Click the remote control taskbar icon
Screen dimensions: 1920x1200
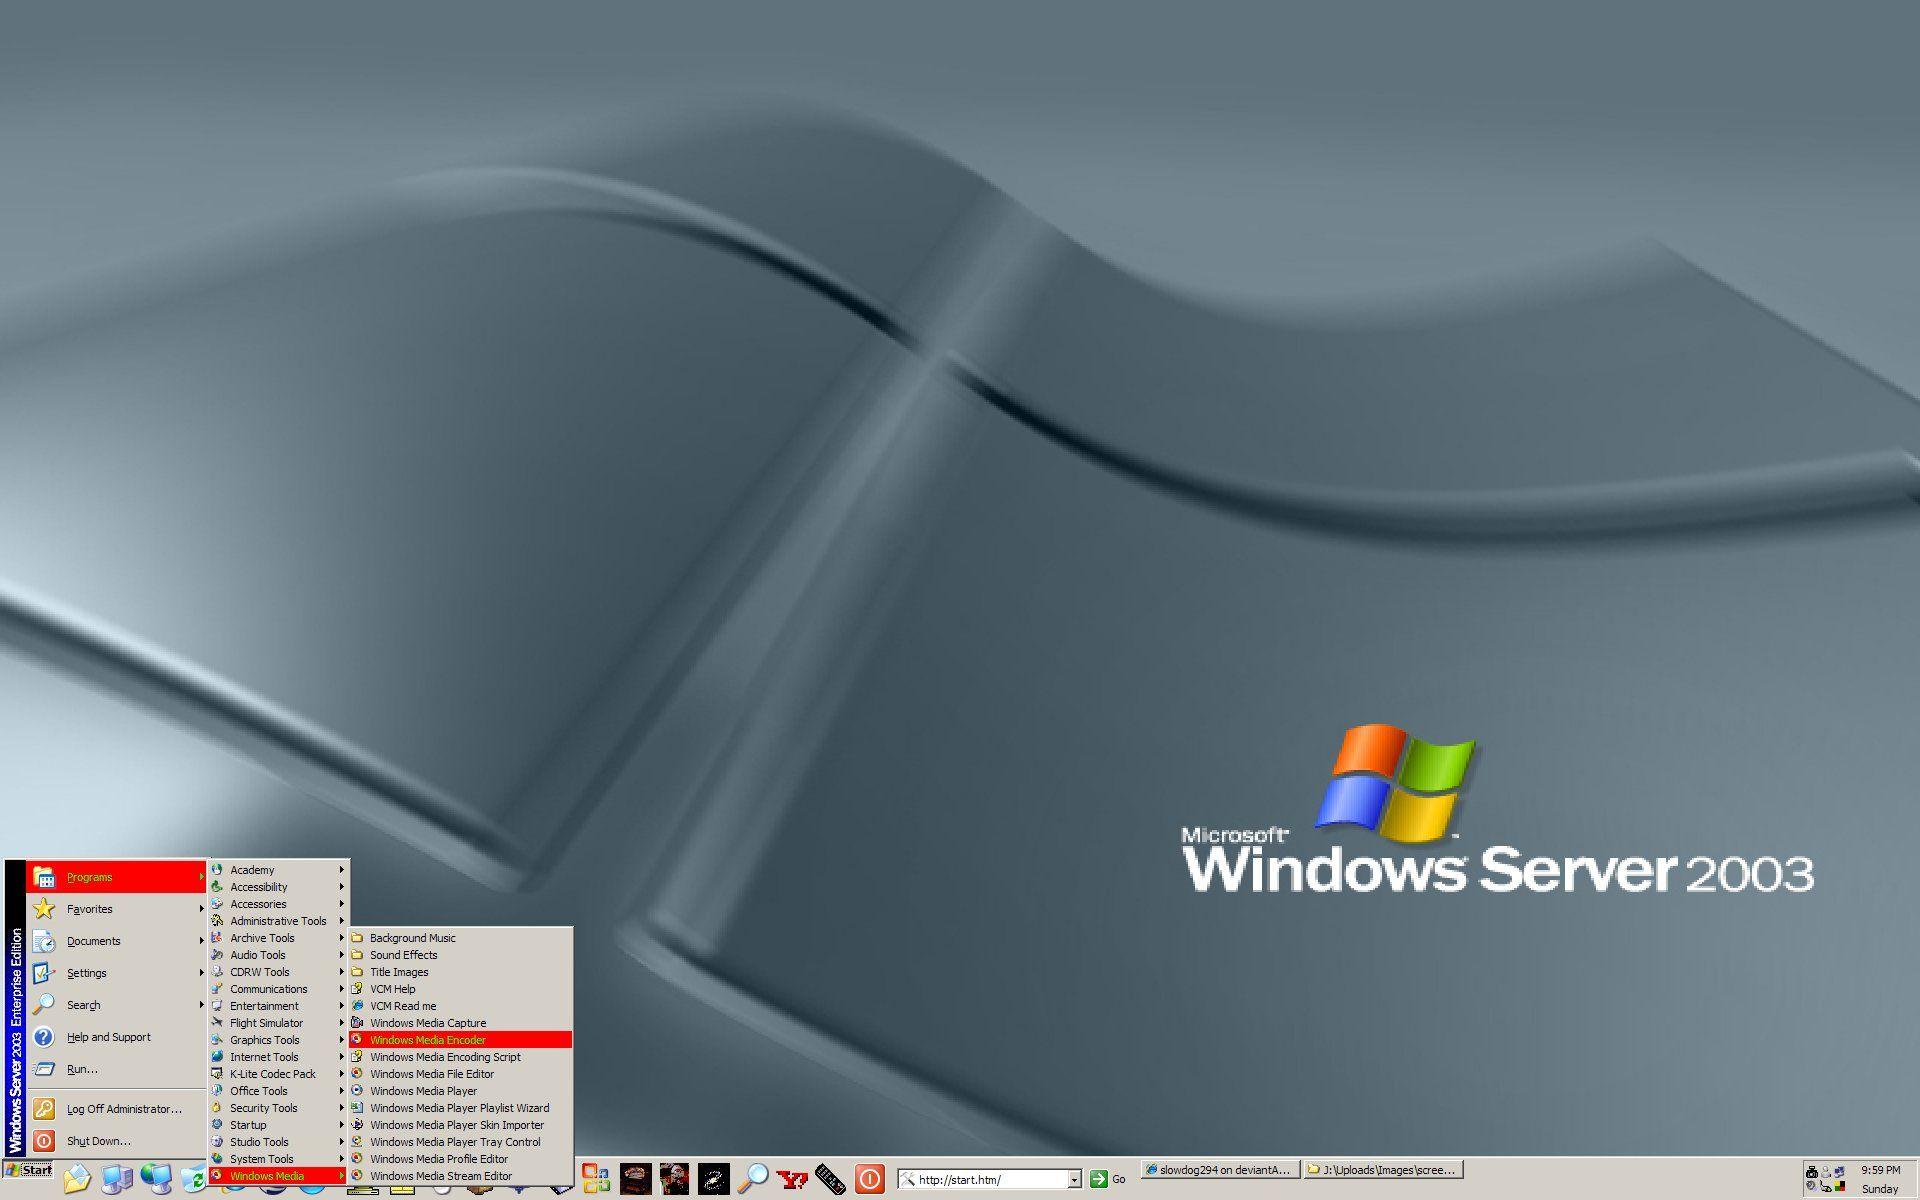(x=830, y=1179)
